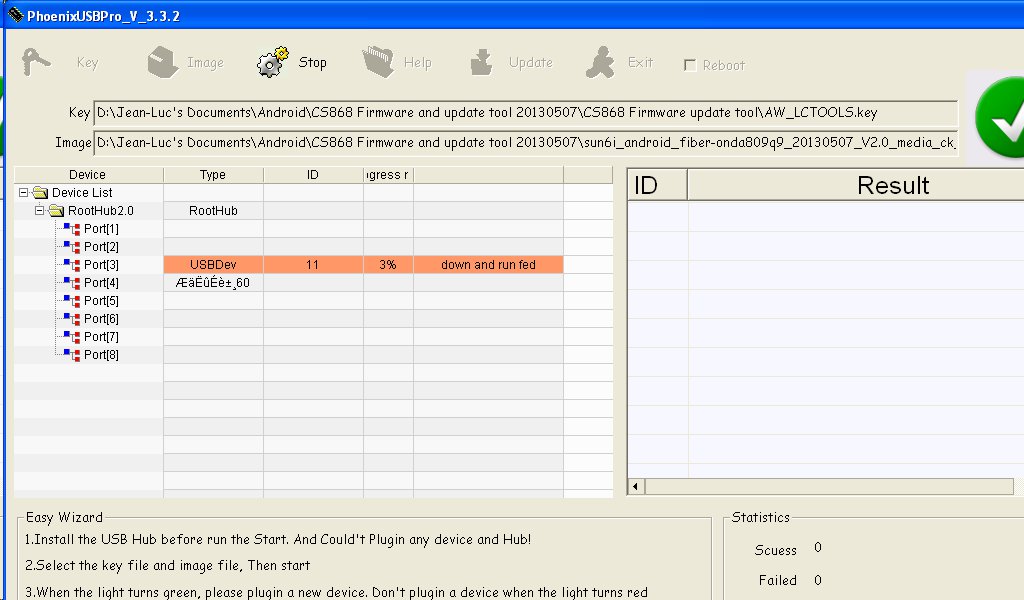Screen dimensions: 1024x600
Task: Click the Easy Wizard step 1 text
Action: pyautogui.click(x=278, y=539)
